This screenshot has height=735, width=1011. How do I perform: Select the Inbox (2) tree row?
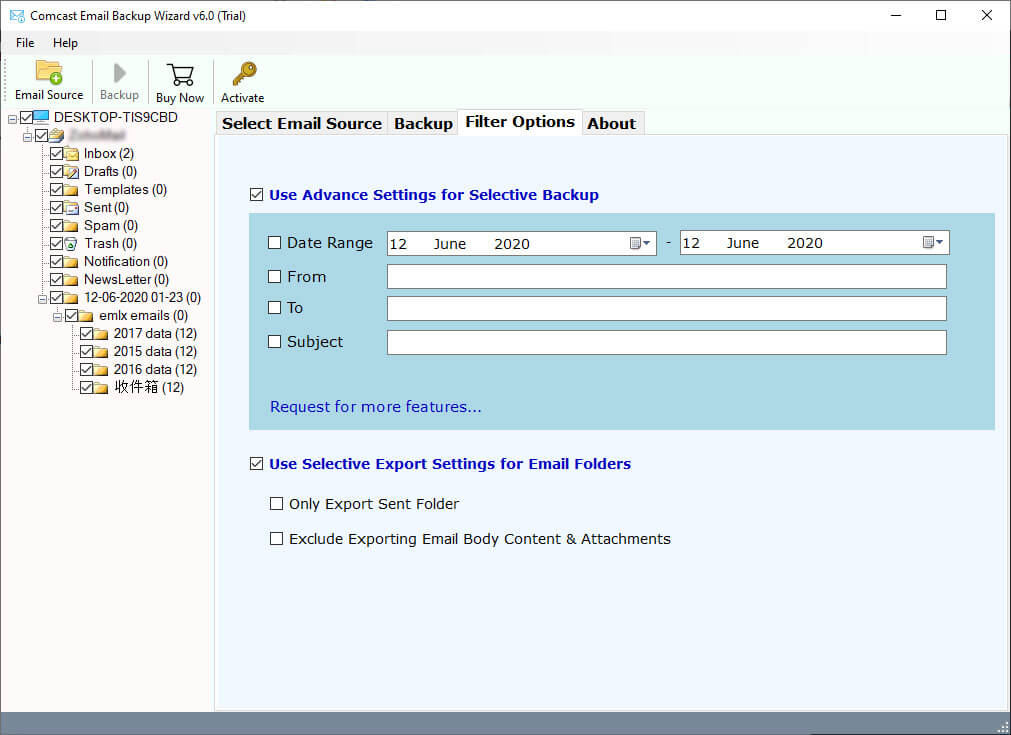click(109, 153)
